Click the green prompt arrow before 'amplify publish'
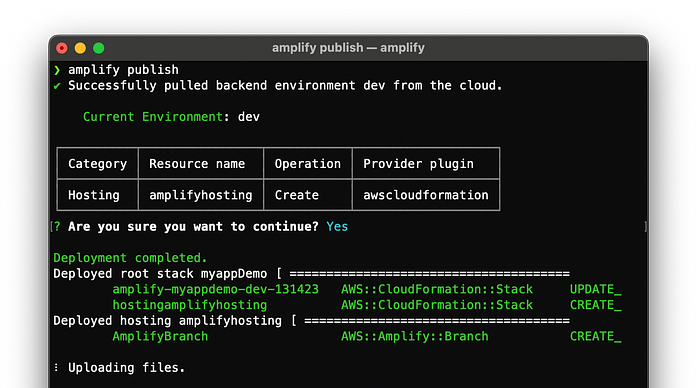Screen dimensions: 700x388 coord(57,70)
